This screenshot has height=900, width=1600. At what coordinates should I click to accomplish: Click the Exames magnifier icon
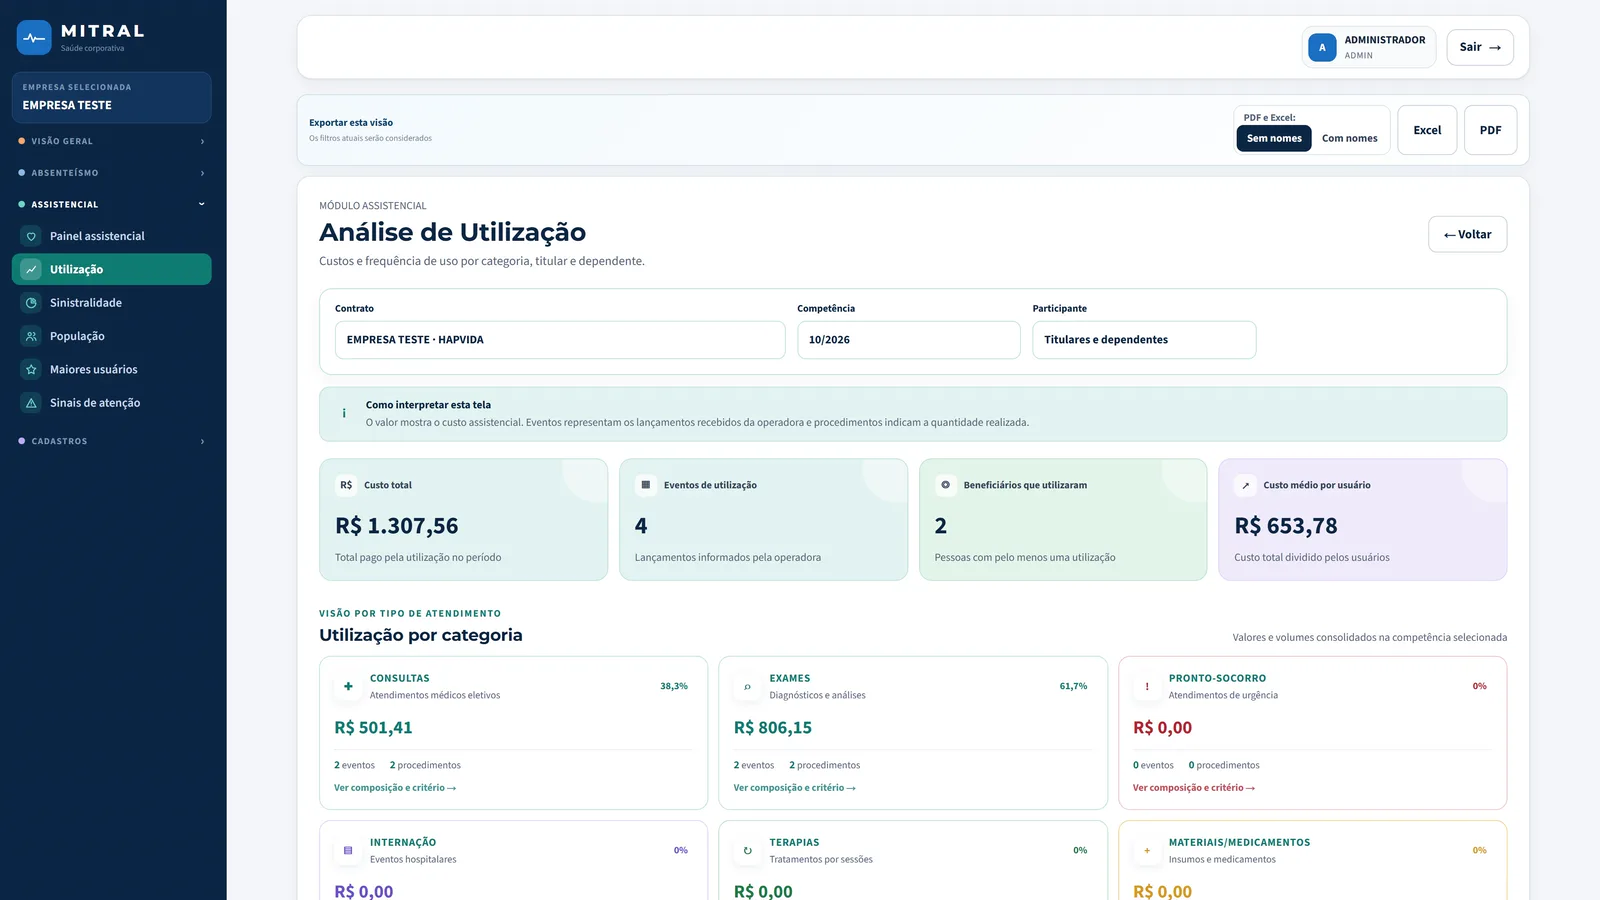coord(747,686)
